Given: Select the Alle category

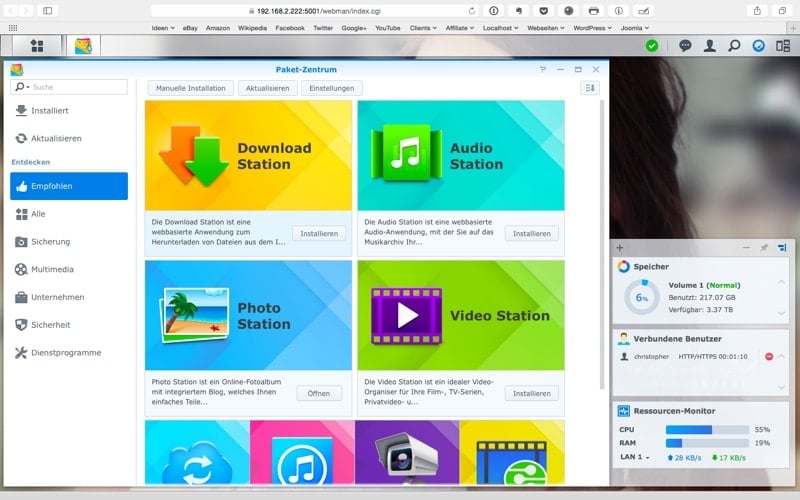Looking at the screenshot, I should tap(69, 214).
